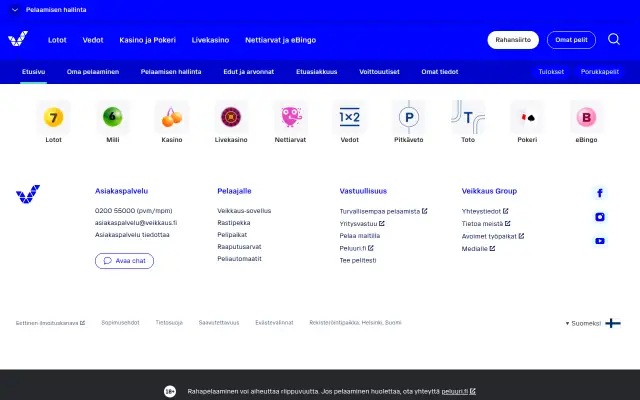This screenshot has height=400, width=640.
Task: Switch to Etuasiakkuus tab
Action: [317, 72]
